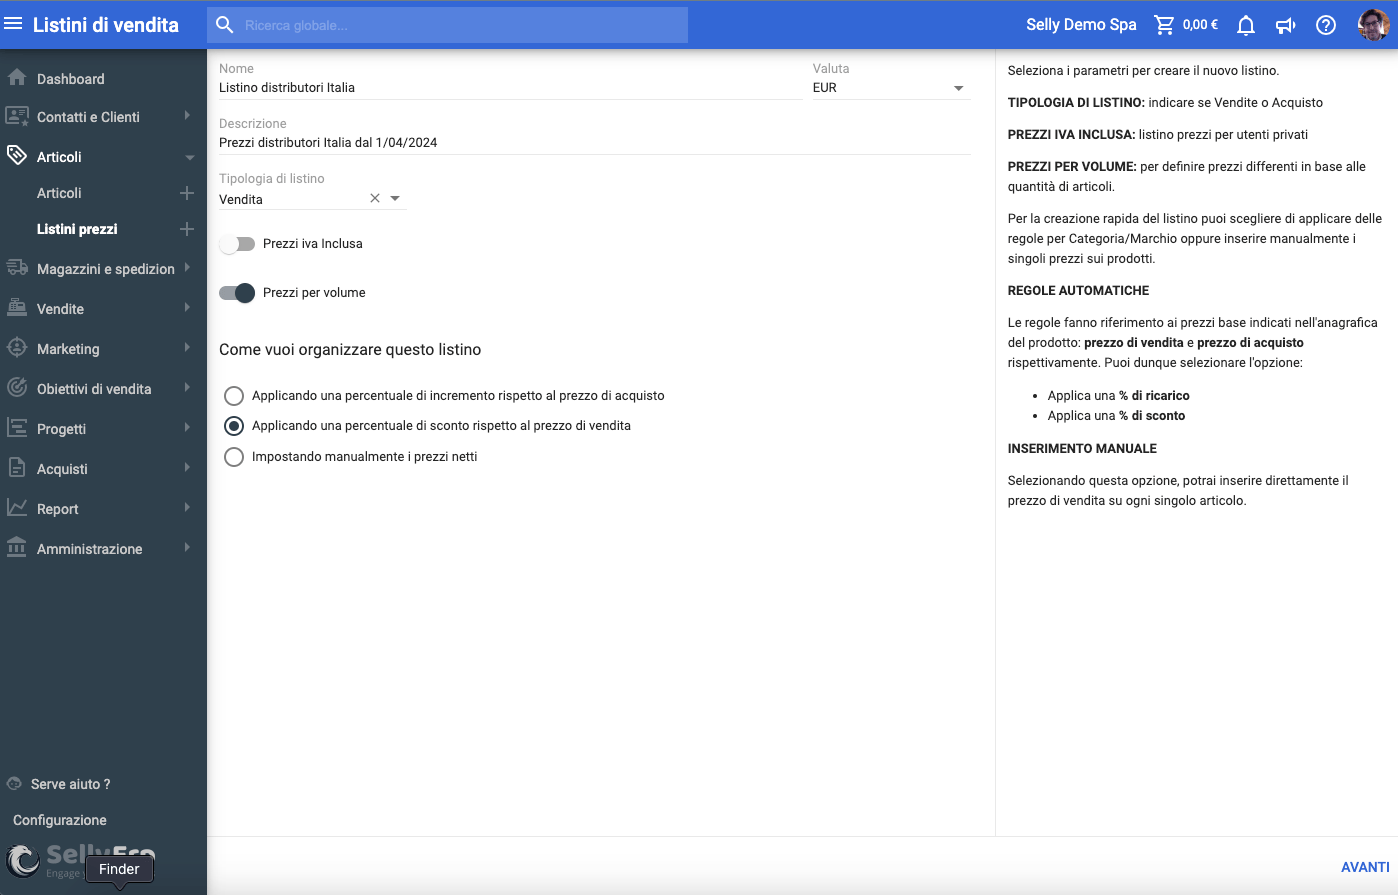Viewport: 1398px width, 895px height.
Task: Open the notifications bell icon
Action: click(1245, 25)
